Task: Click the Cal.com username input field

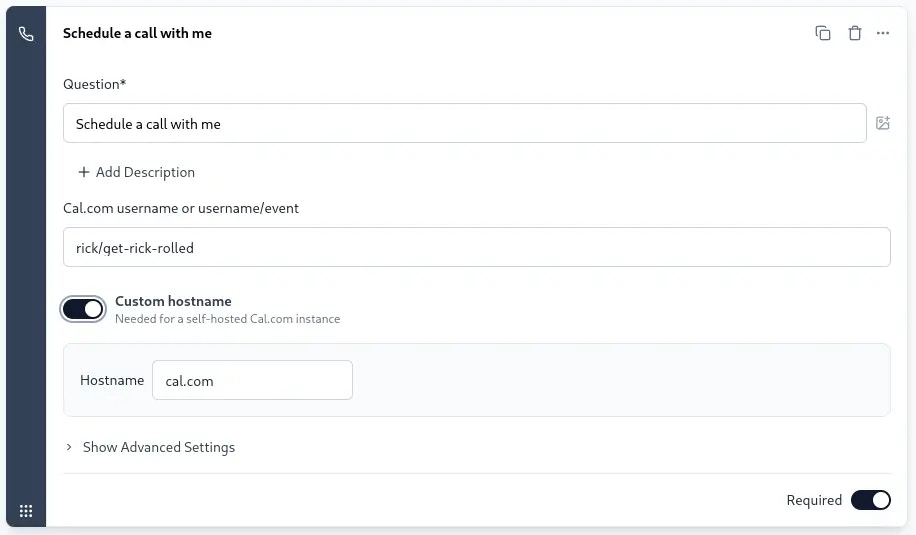Action: [476, 248]
